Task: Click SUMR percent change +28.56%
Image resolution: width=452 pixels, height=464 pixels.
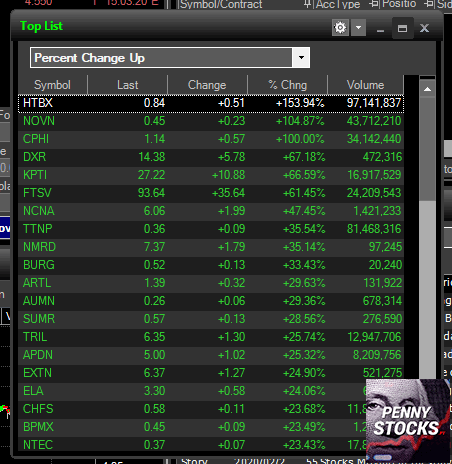Action: pyautogui.click(x=304, y=319)
